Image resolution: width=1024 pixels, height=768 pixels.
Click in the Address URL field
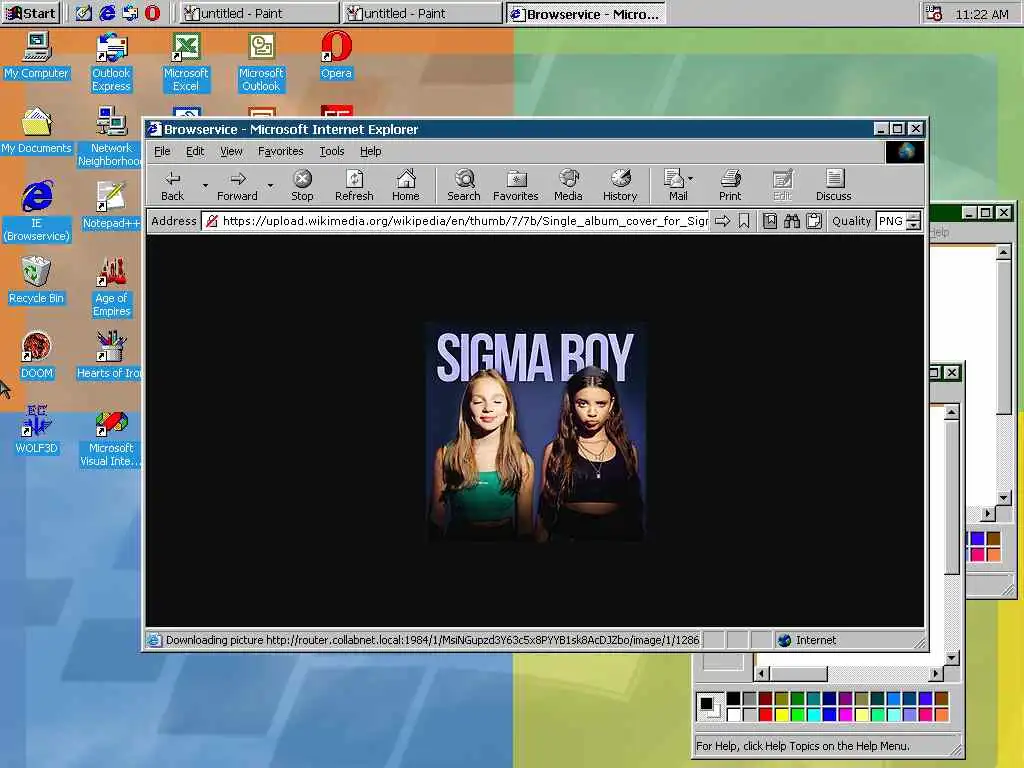[456, 221]
